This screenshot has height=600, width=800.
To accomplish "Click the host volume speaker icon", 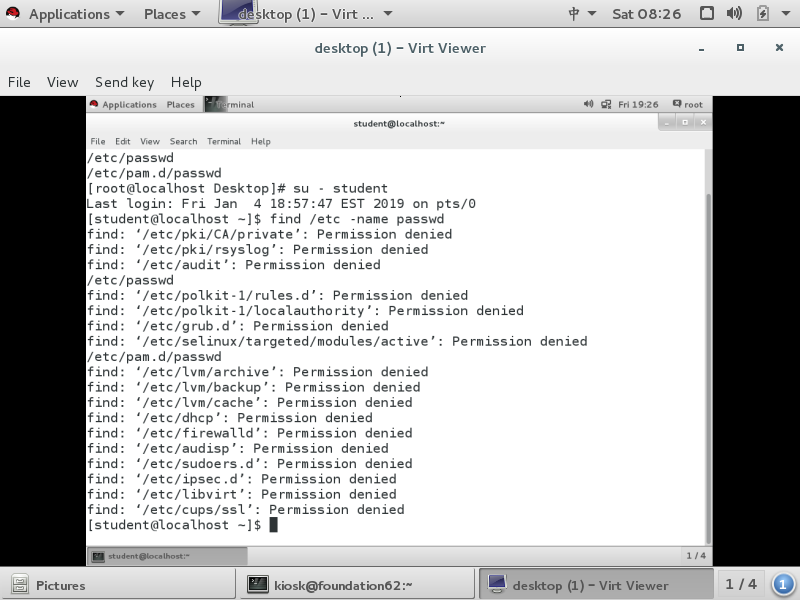I will tap(734, 13).
